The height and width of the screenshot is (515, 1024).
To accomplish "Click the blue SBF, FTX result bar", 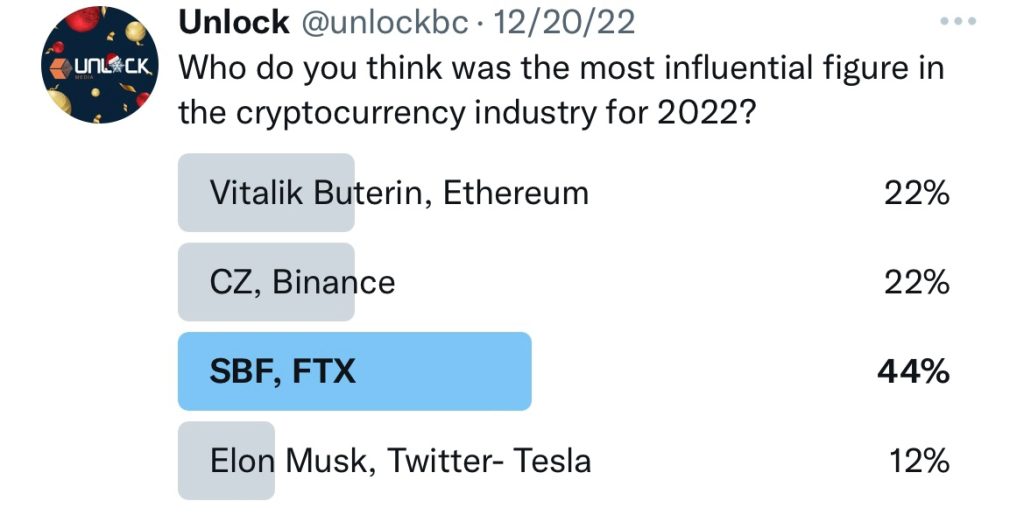I will point(355,371).
